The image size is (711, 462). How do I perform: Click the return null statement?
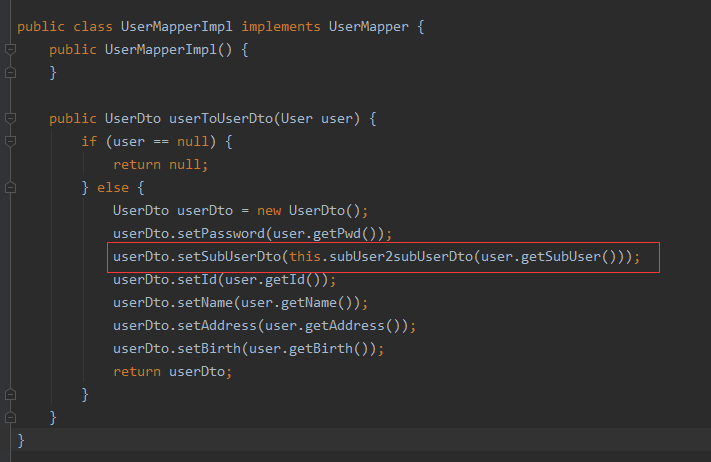click(161, 165)
